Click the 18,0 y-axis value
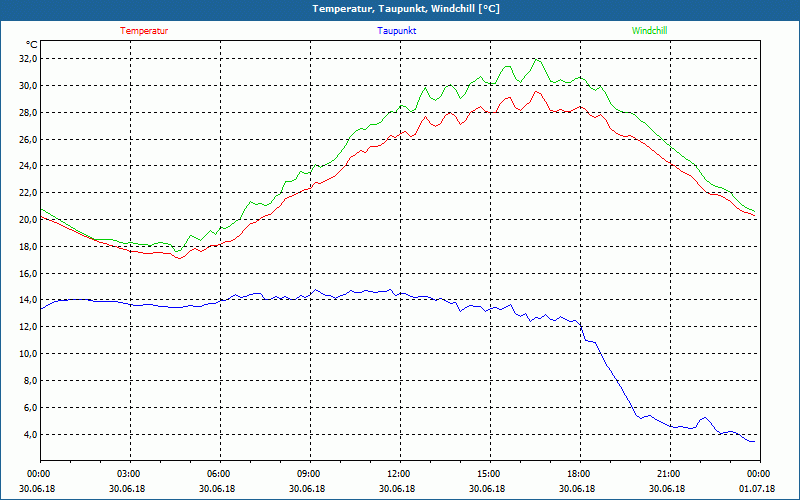The width and height of the screenshot is (800, 500). pos(28,246)
